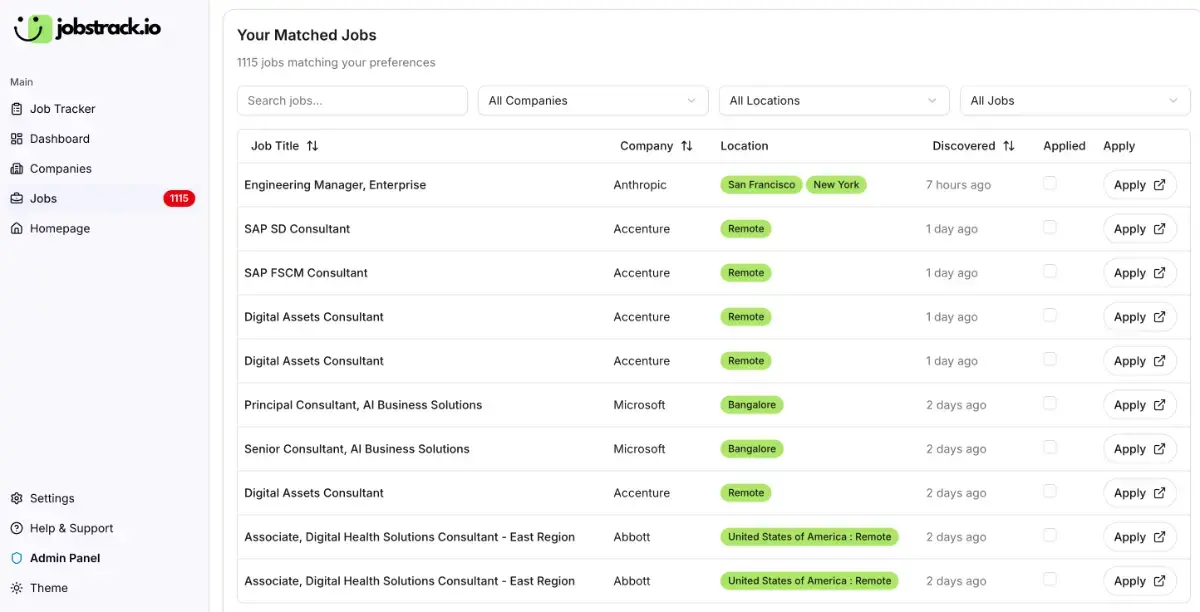Open Theme option in sidebar
This screenshot has height=612, width=1200.
104,589
